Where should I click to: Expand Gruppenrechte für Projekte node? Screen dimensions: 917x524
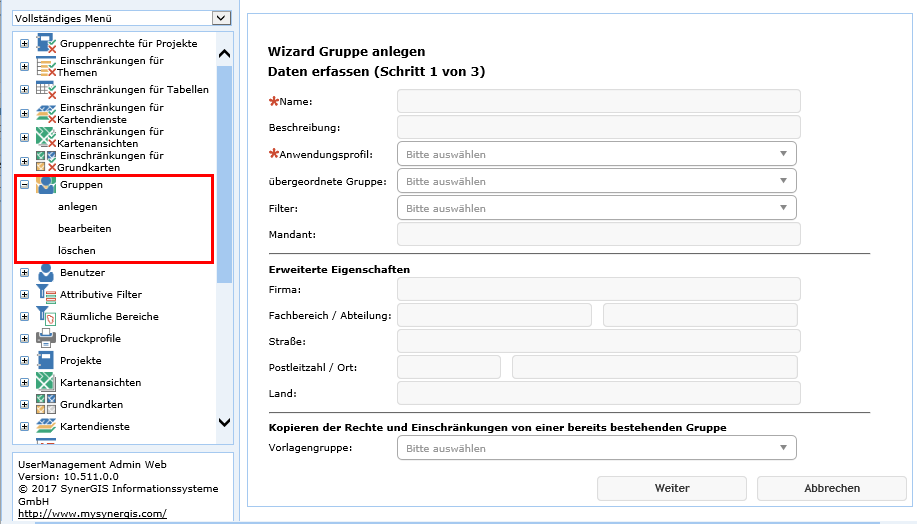point(25,43)
